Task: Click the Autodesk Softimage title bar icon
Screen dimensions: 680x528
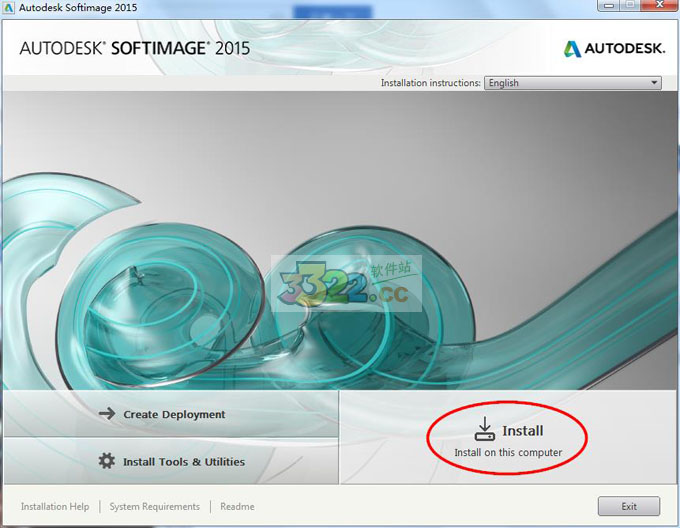Action: click(x=9, y=8)
